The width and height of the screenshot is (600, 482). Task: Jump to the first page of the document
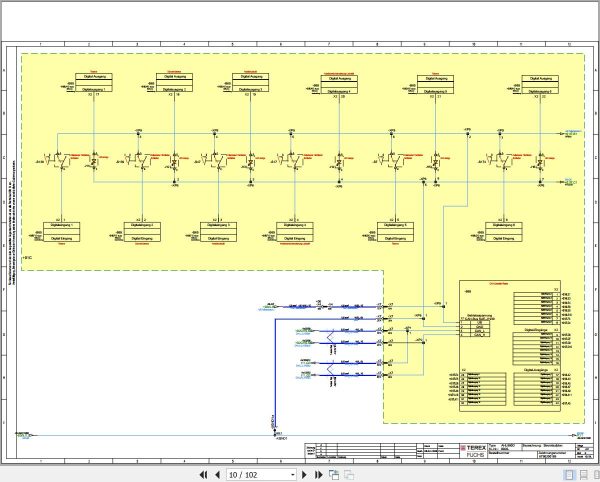[203, 475]
